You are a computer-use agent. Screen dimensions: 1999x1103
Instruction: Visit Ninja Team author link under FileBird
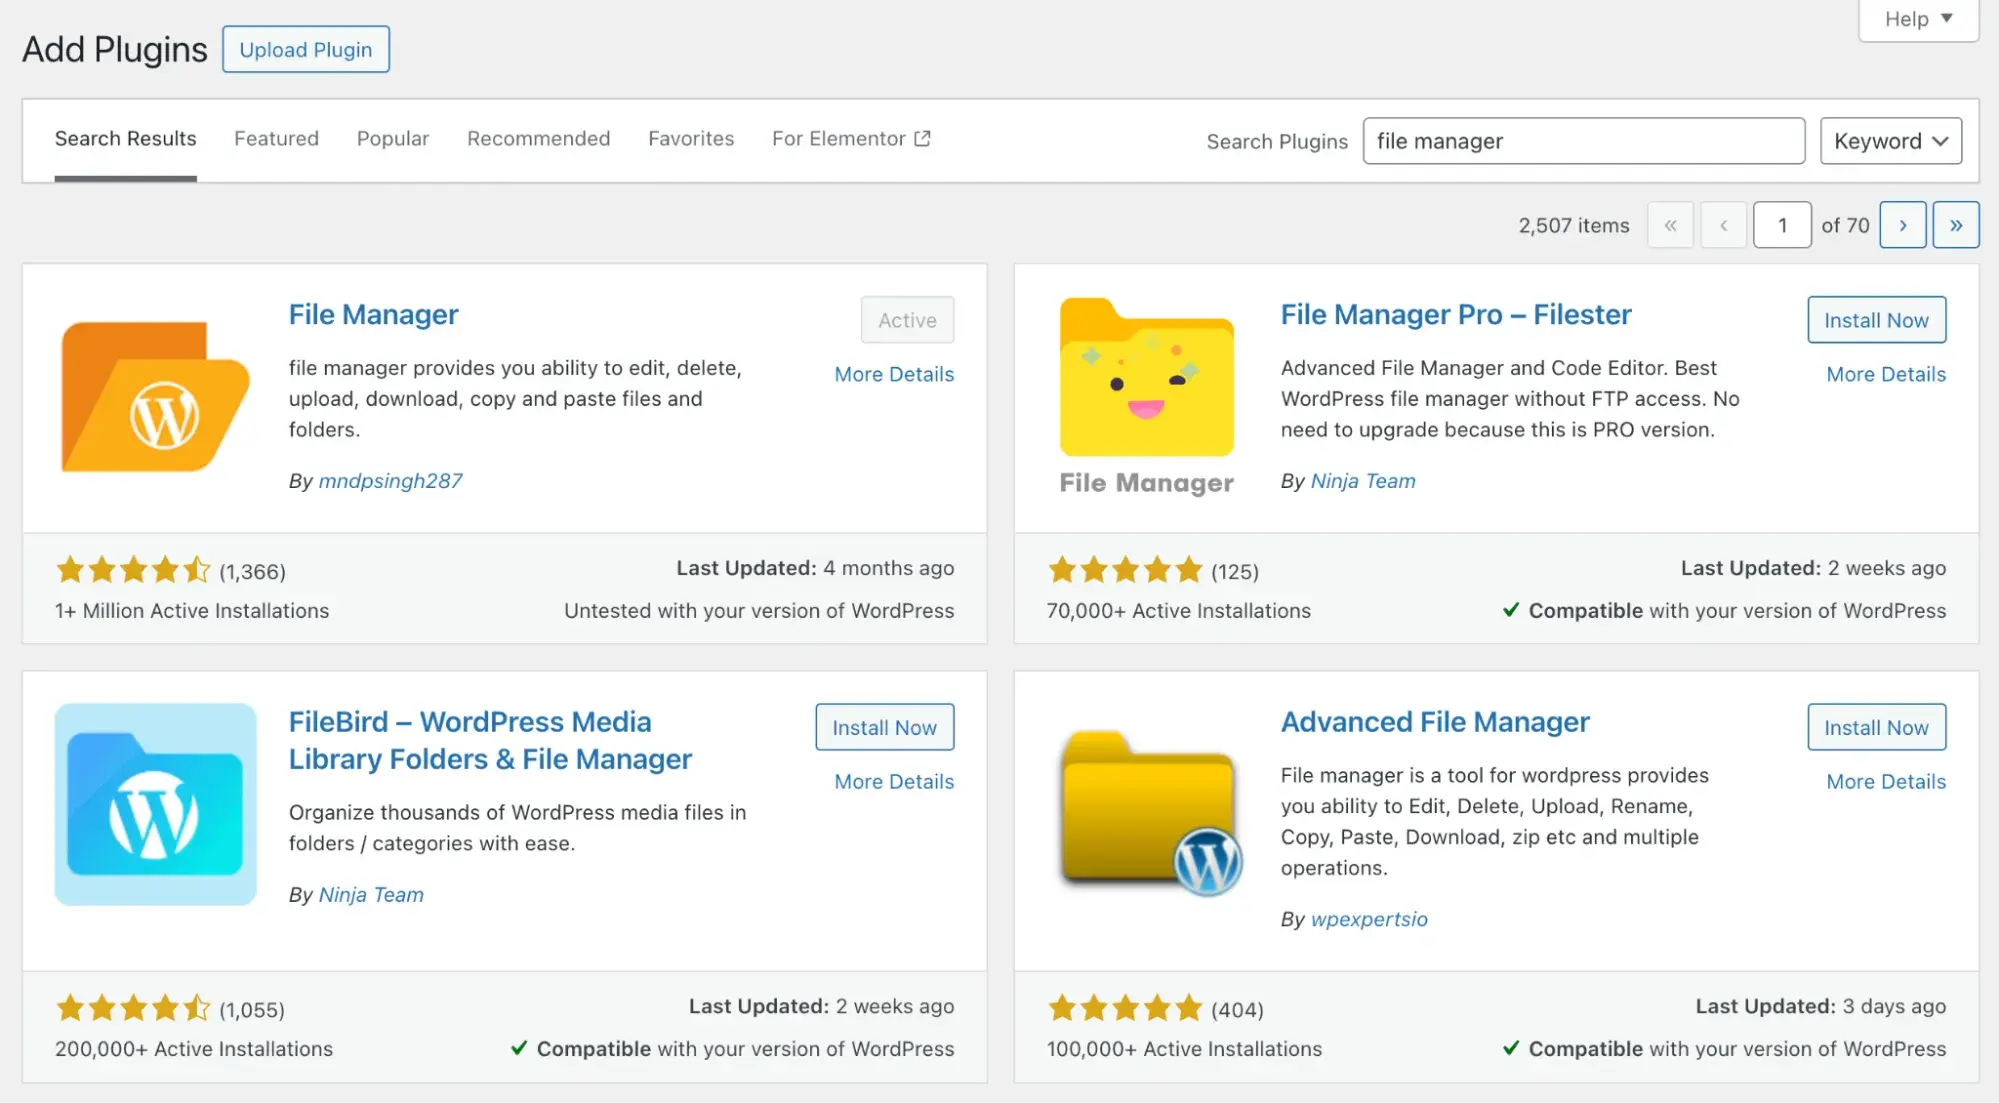pos(371,894)
